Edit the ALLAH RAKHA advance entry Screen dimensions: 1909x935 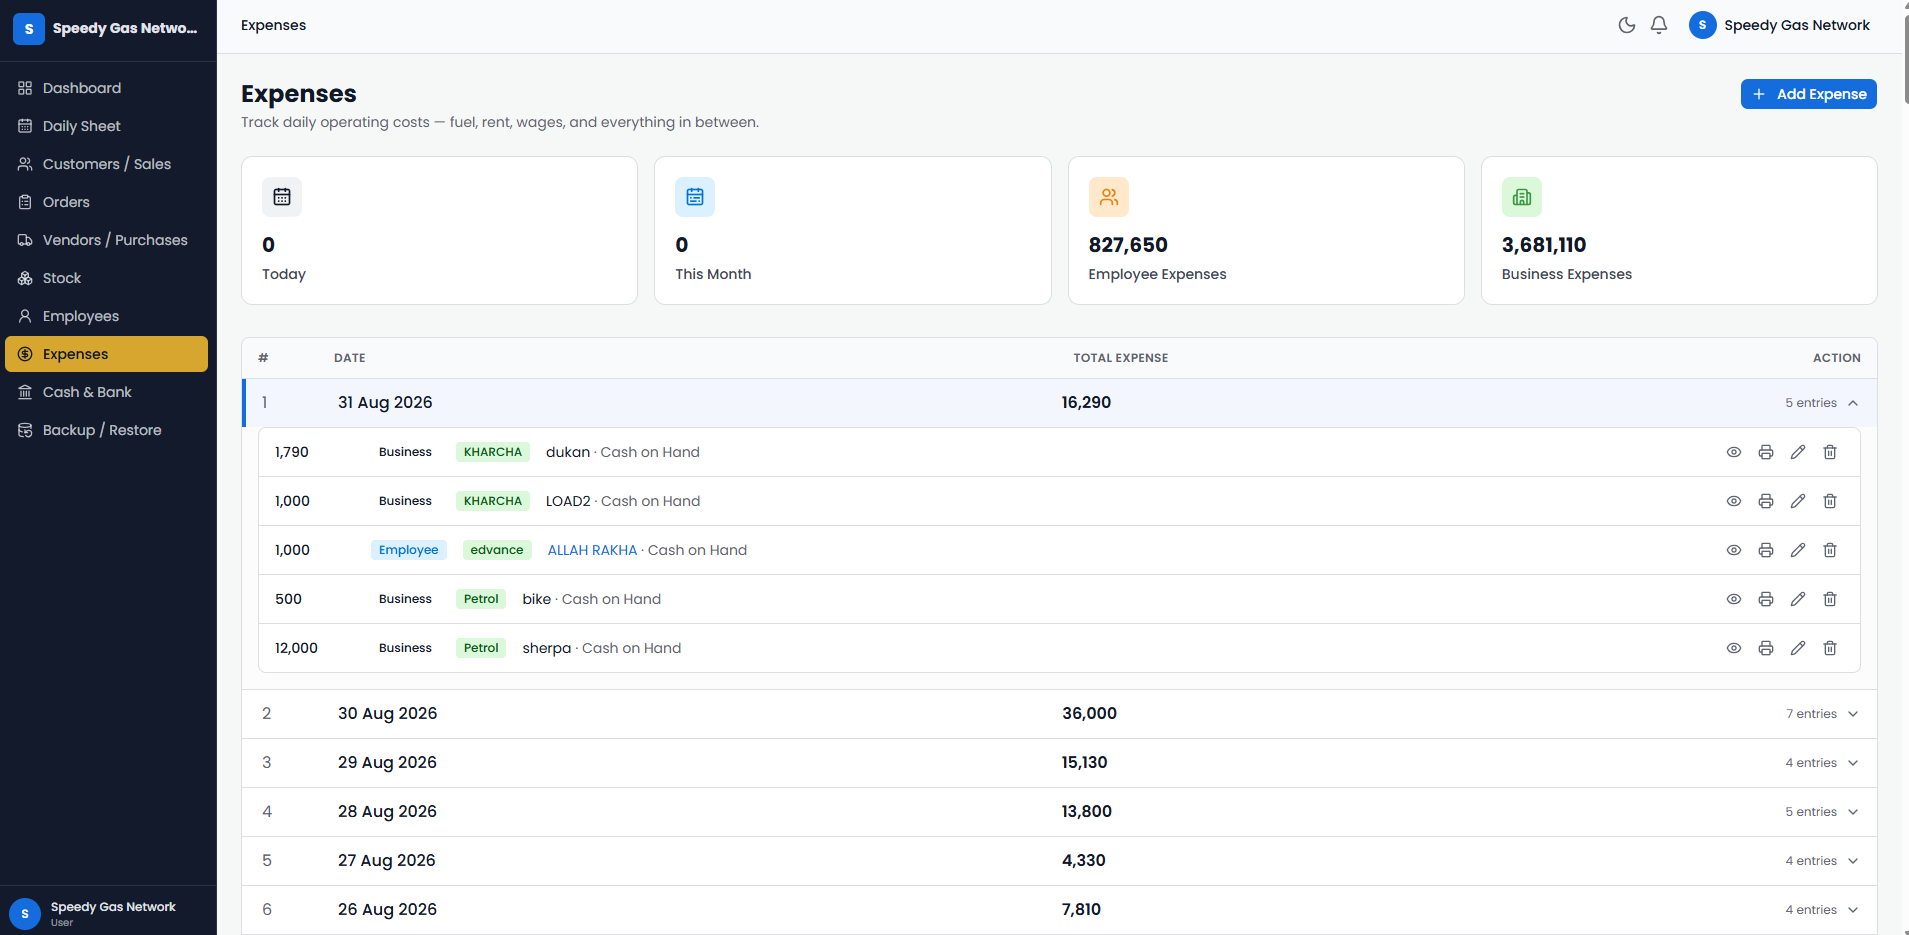(1798, 550)
